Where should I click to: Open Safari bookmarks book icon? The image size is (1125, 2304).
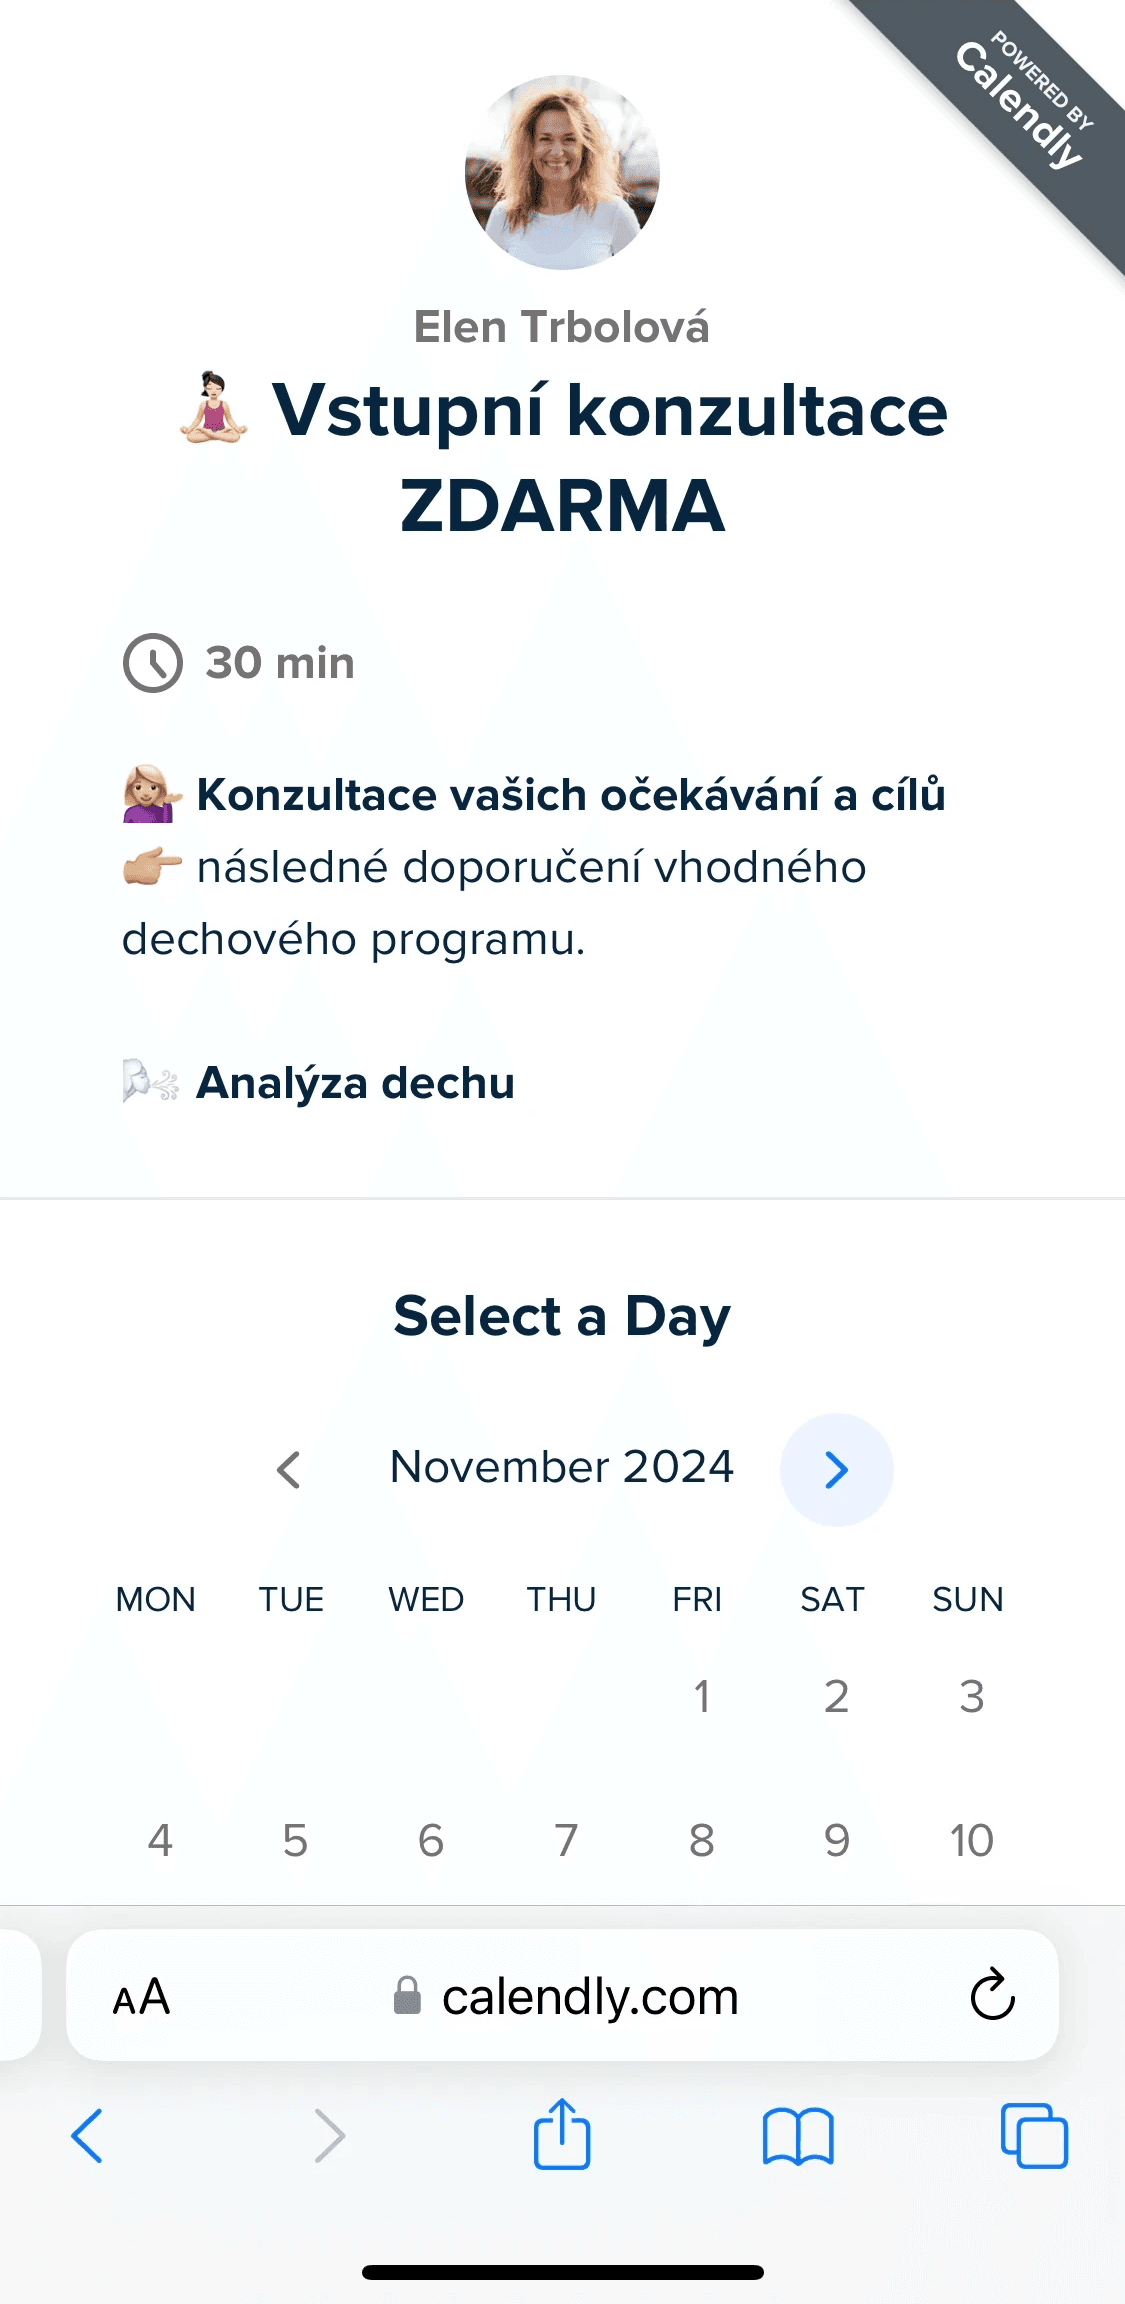(797, 2136)
